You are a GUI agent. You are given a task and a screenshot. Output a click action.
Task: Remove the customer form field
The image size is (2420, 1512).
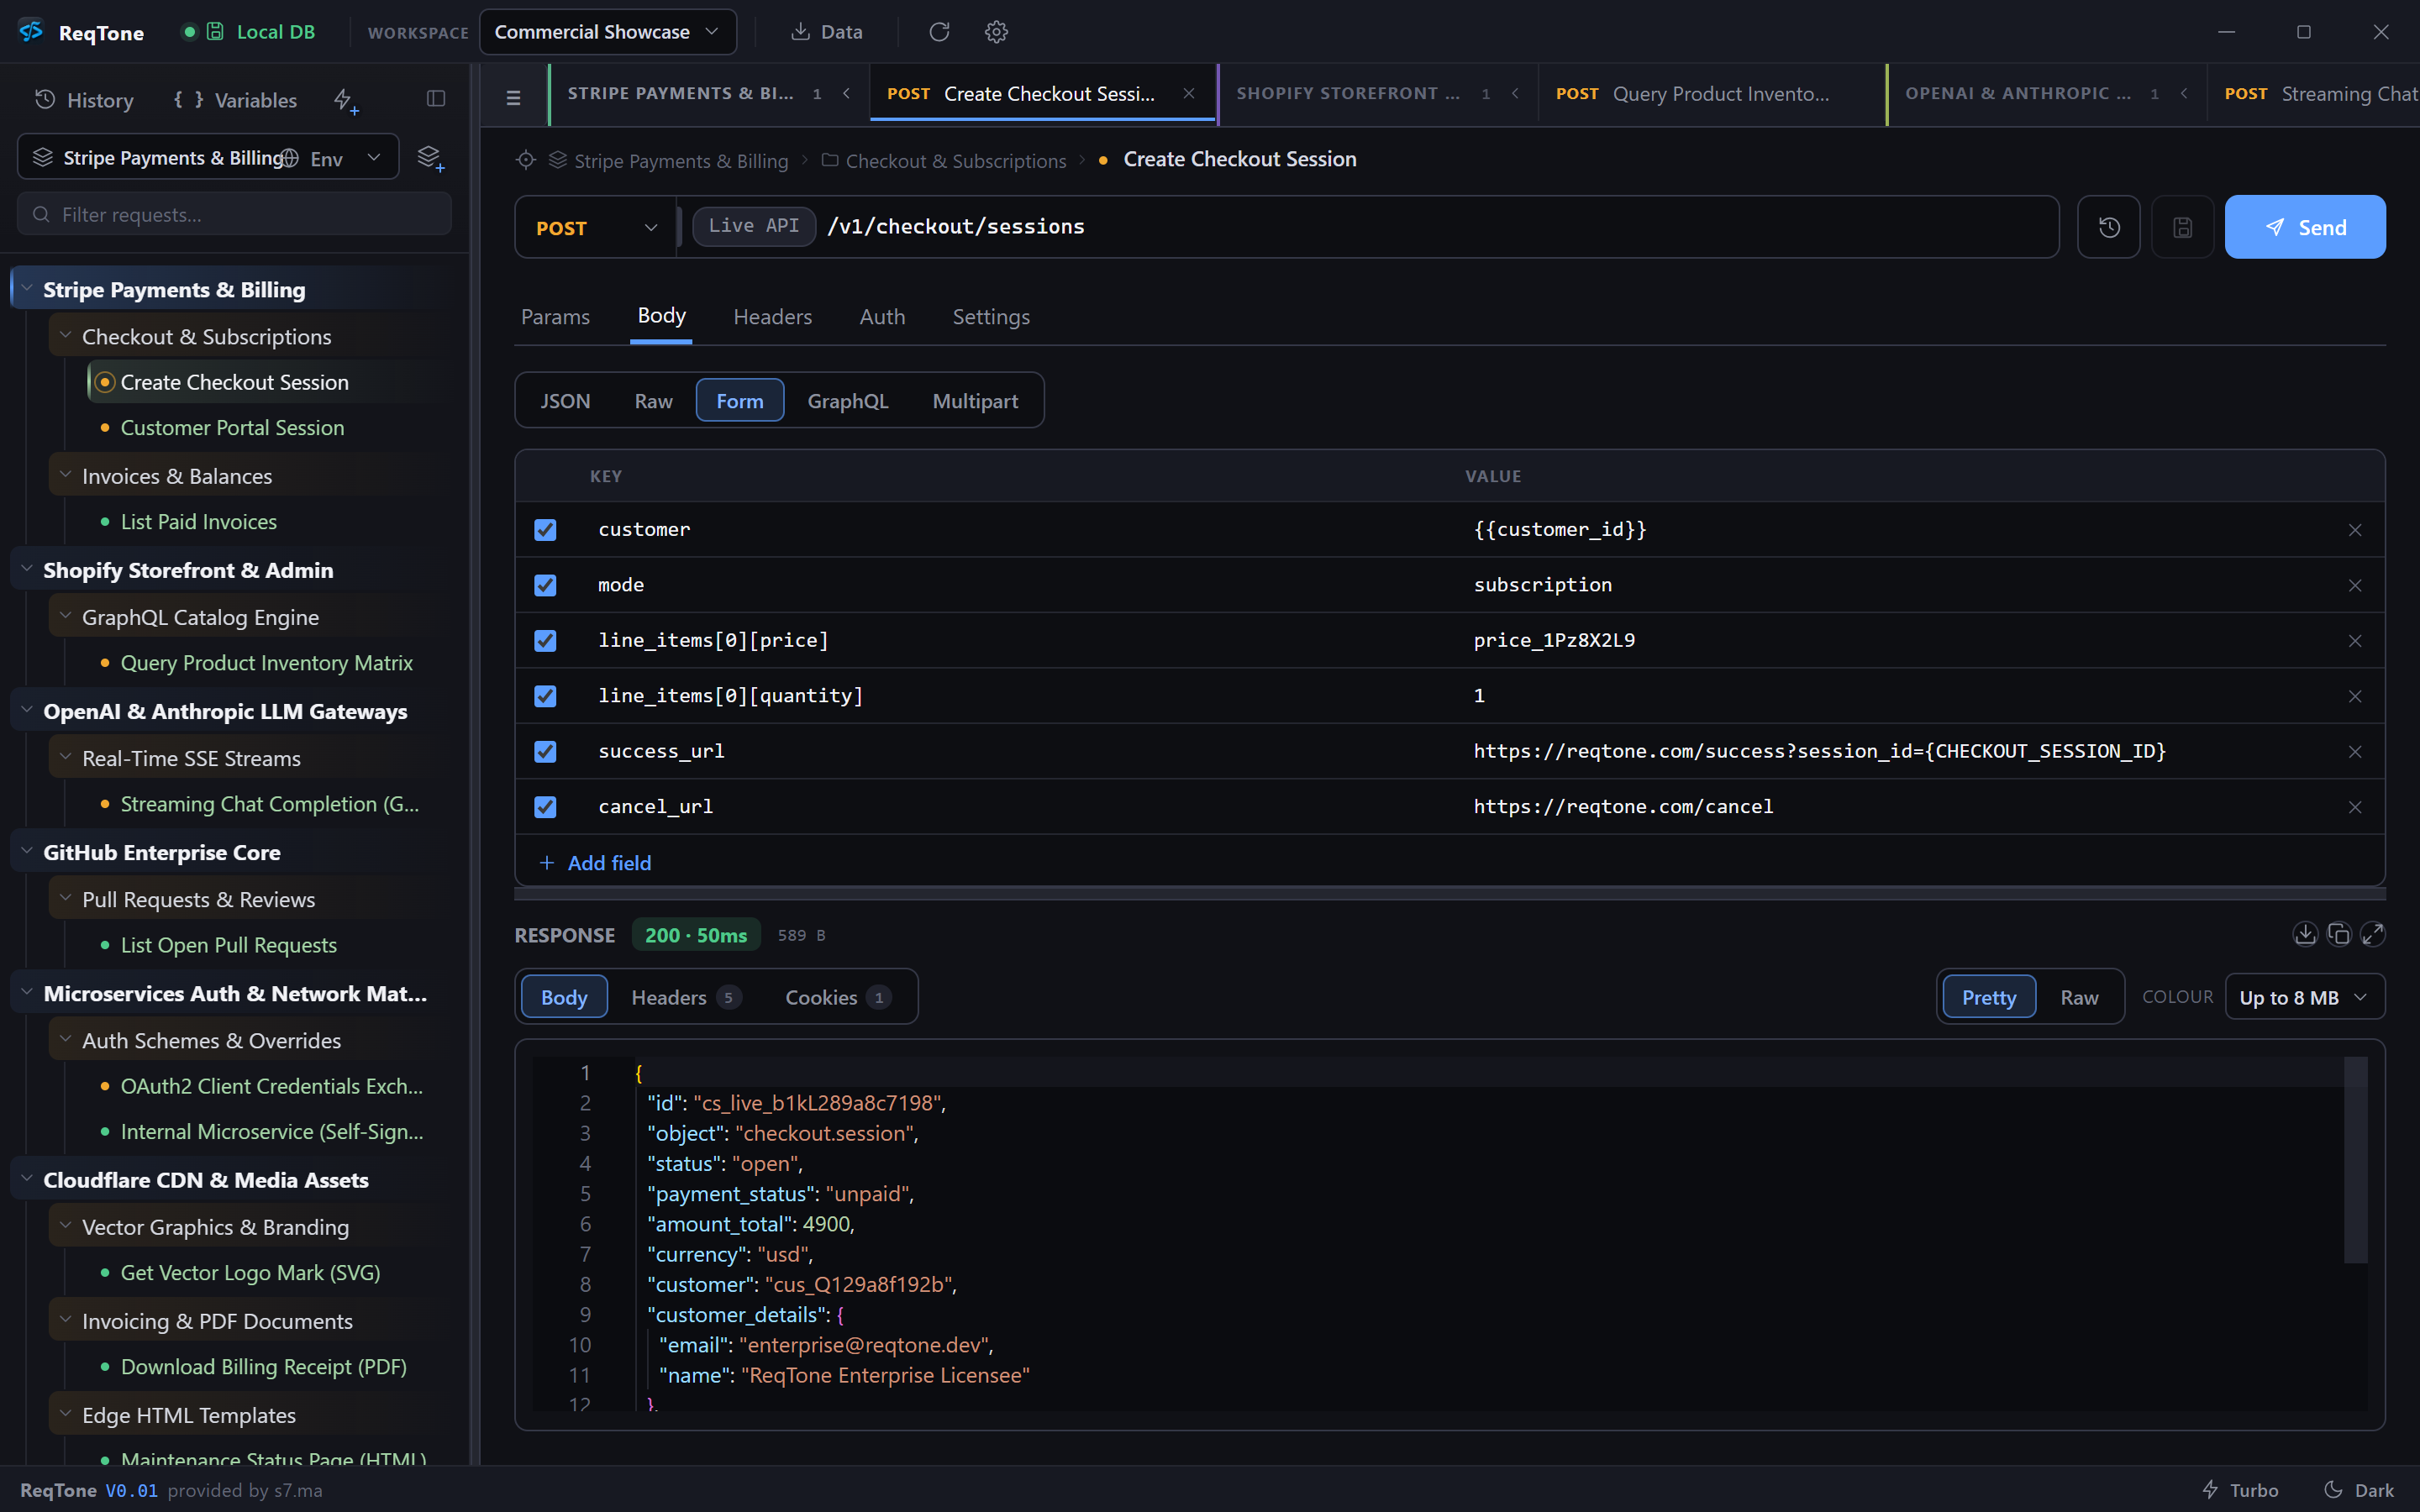click(x=2355, y=530)
